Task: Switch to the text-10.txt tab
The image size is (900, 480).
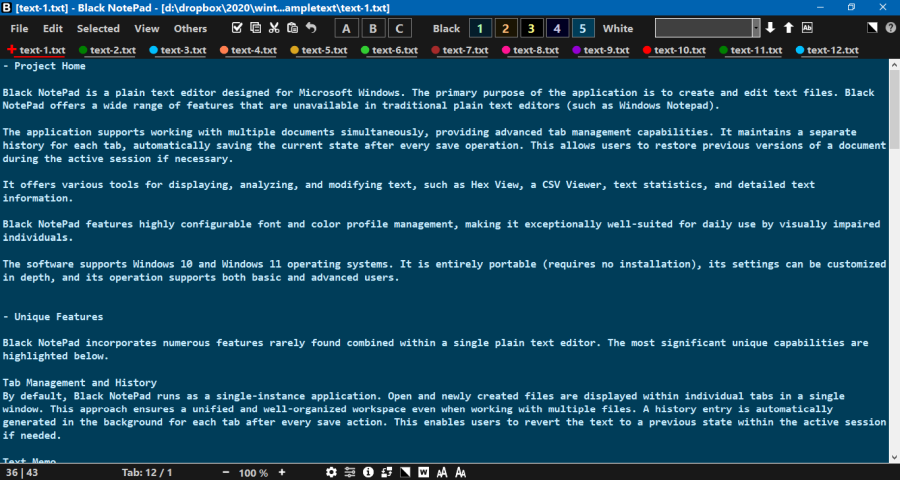Action: click(674, 50)
